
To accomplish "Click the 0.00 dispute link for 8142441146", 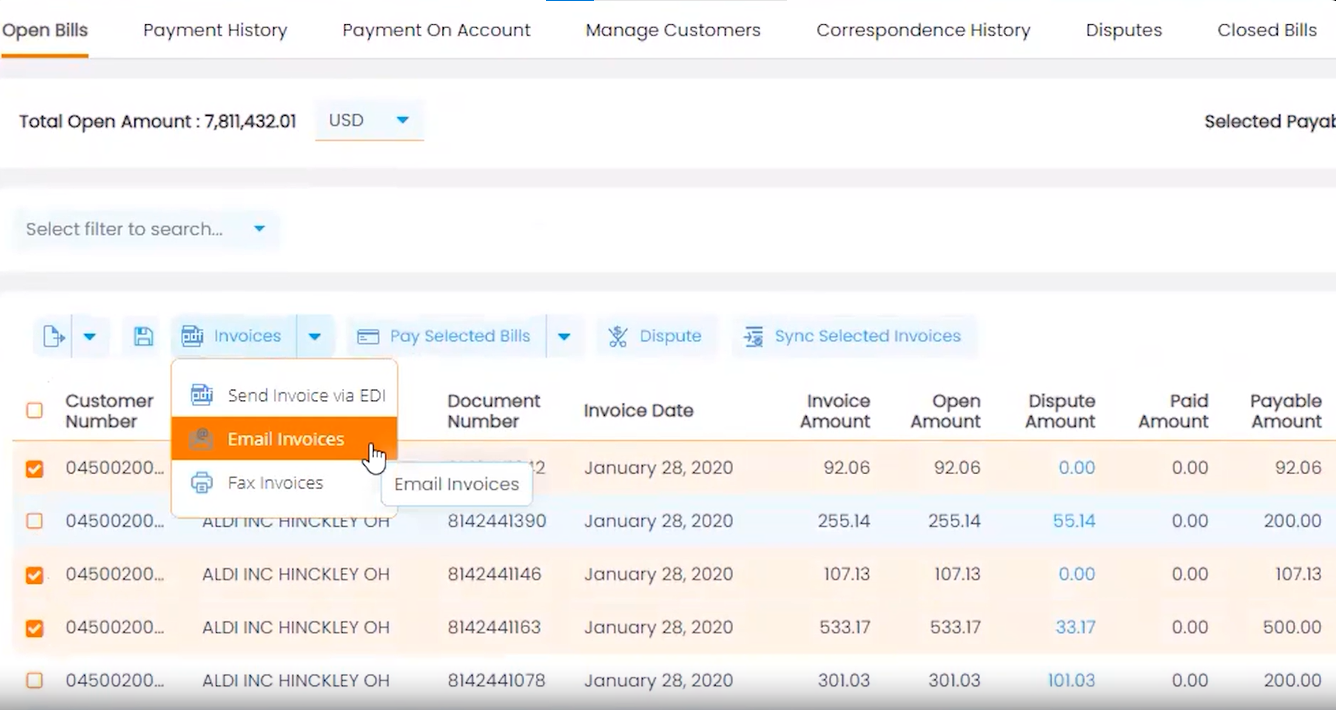I will coord(1077,574).
